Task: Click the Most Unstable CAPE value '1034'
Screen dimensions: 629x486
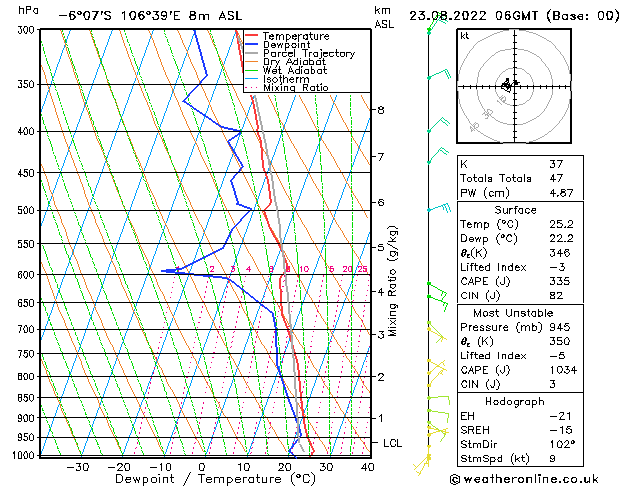Action: click(563, 370)
